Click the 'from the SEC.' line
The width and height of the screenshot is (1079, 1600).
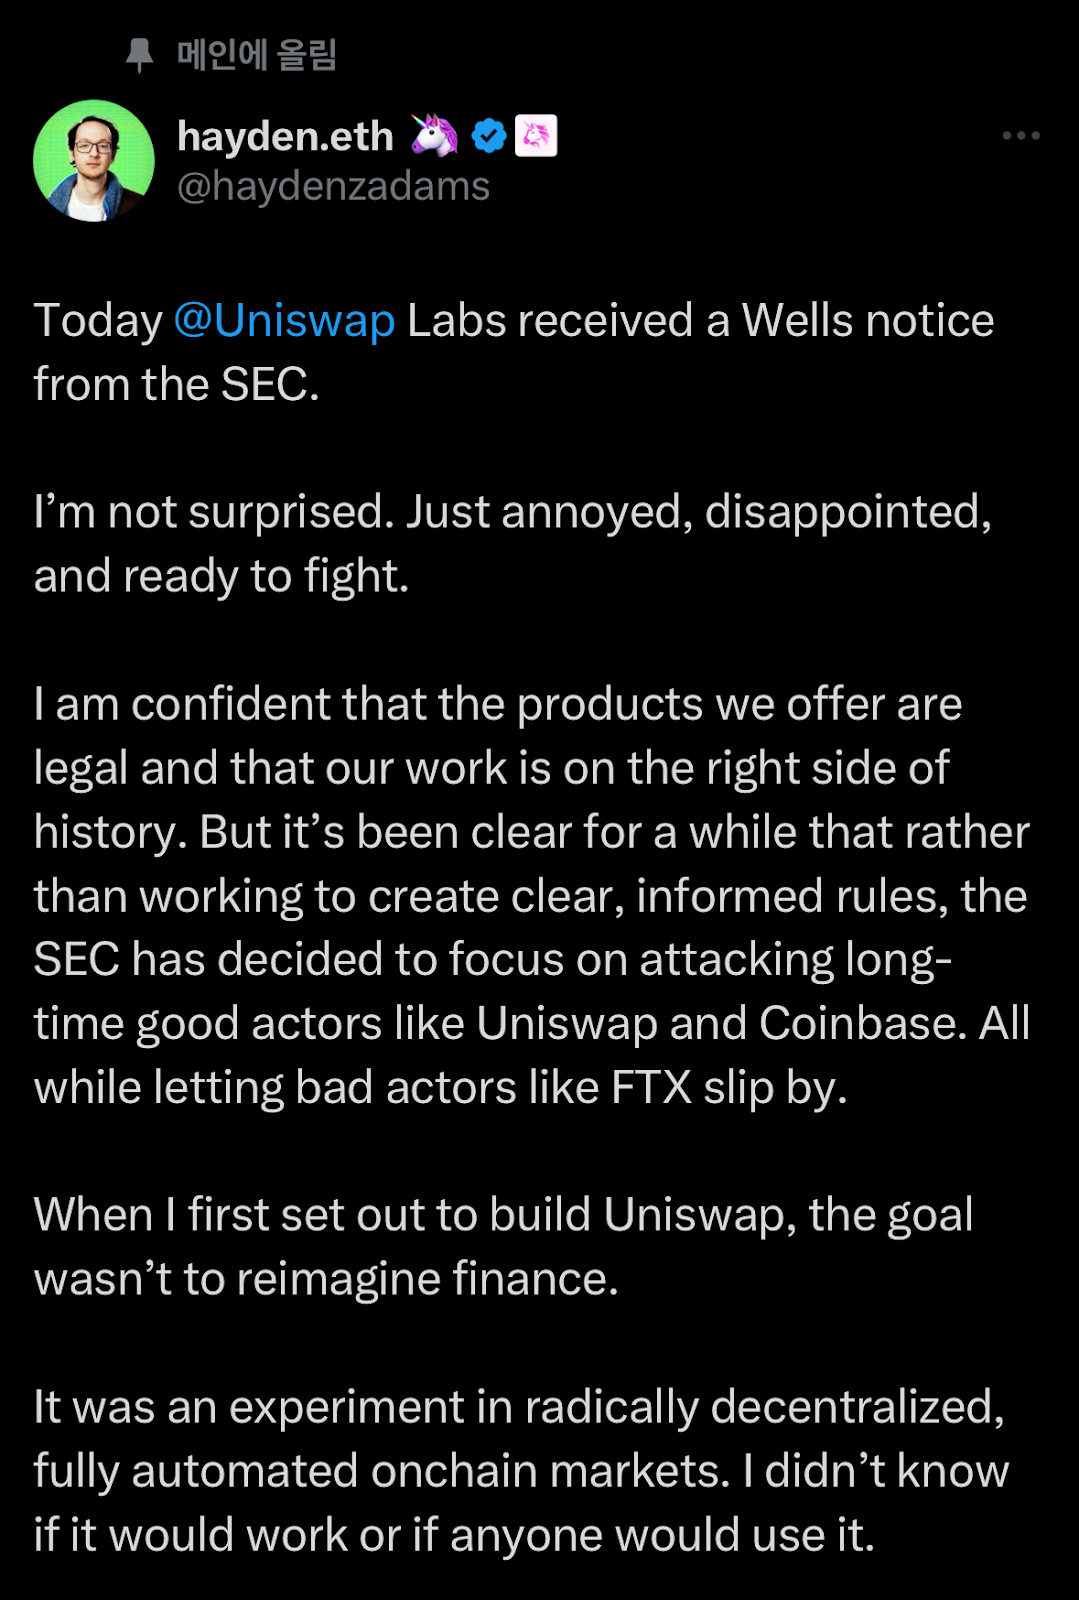(x=176, y=385)
